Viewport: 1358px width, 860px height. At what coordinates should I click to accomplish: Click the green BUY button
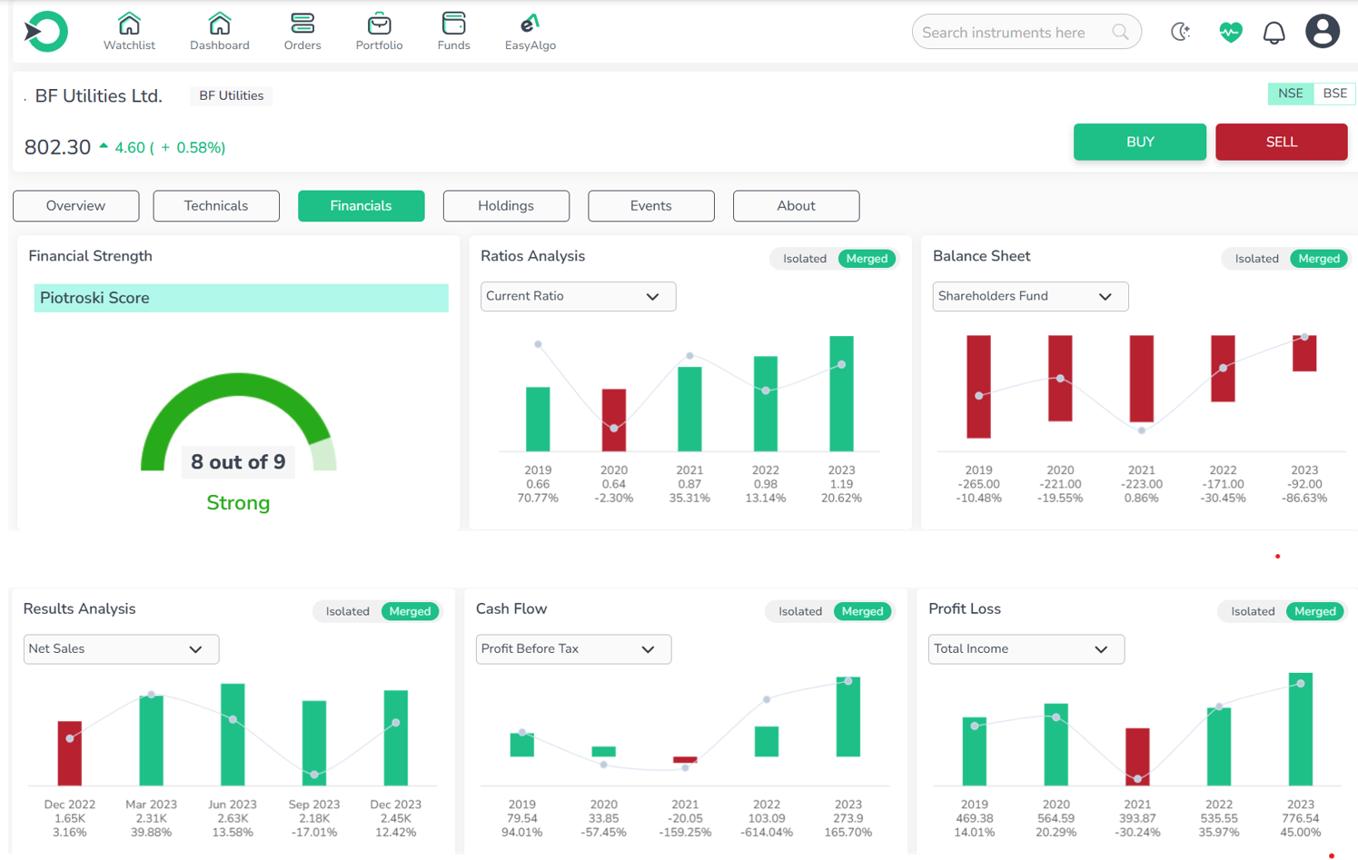(x=1140, y=142)
